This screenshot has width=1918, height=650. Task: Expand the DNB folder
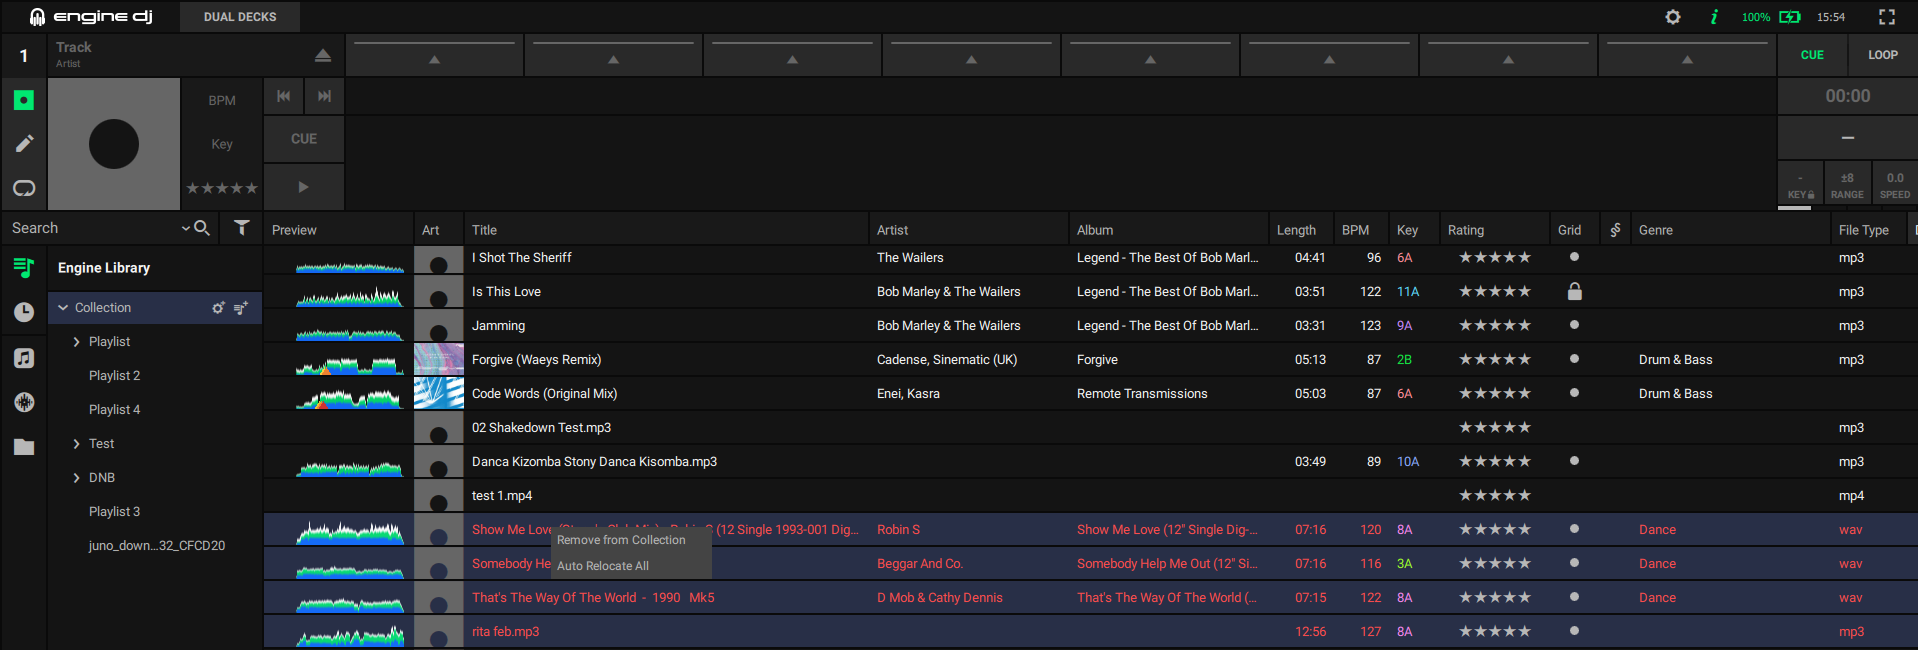[x=76, y=478]
